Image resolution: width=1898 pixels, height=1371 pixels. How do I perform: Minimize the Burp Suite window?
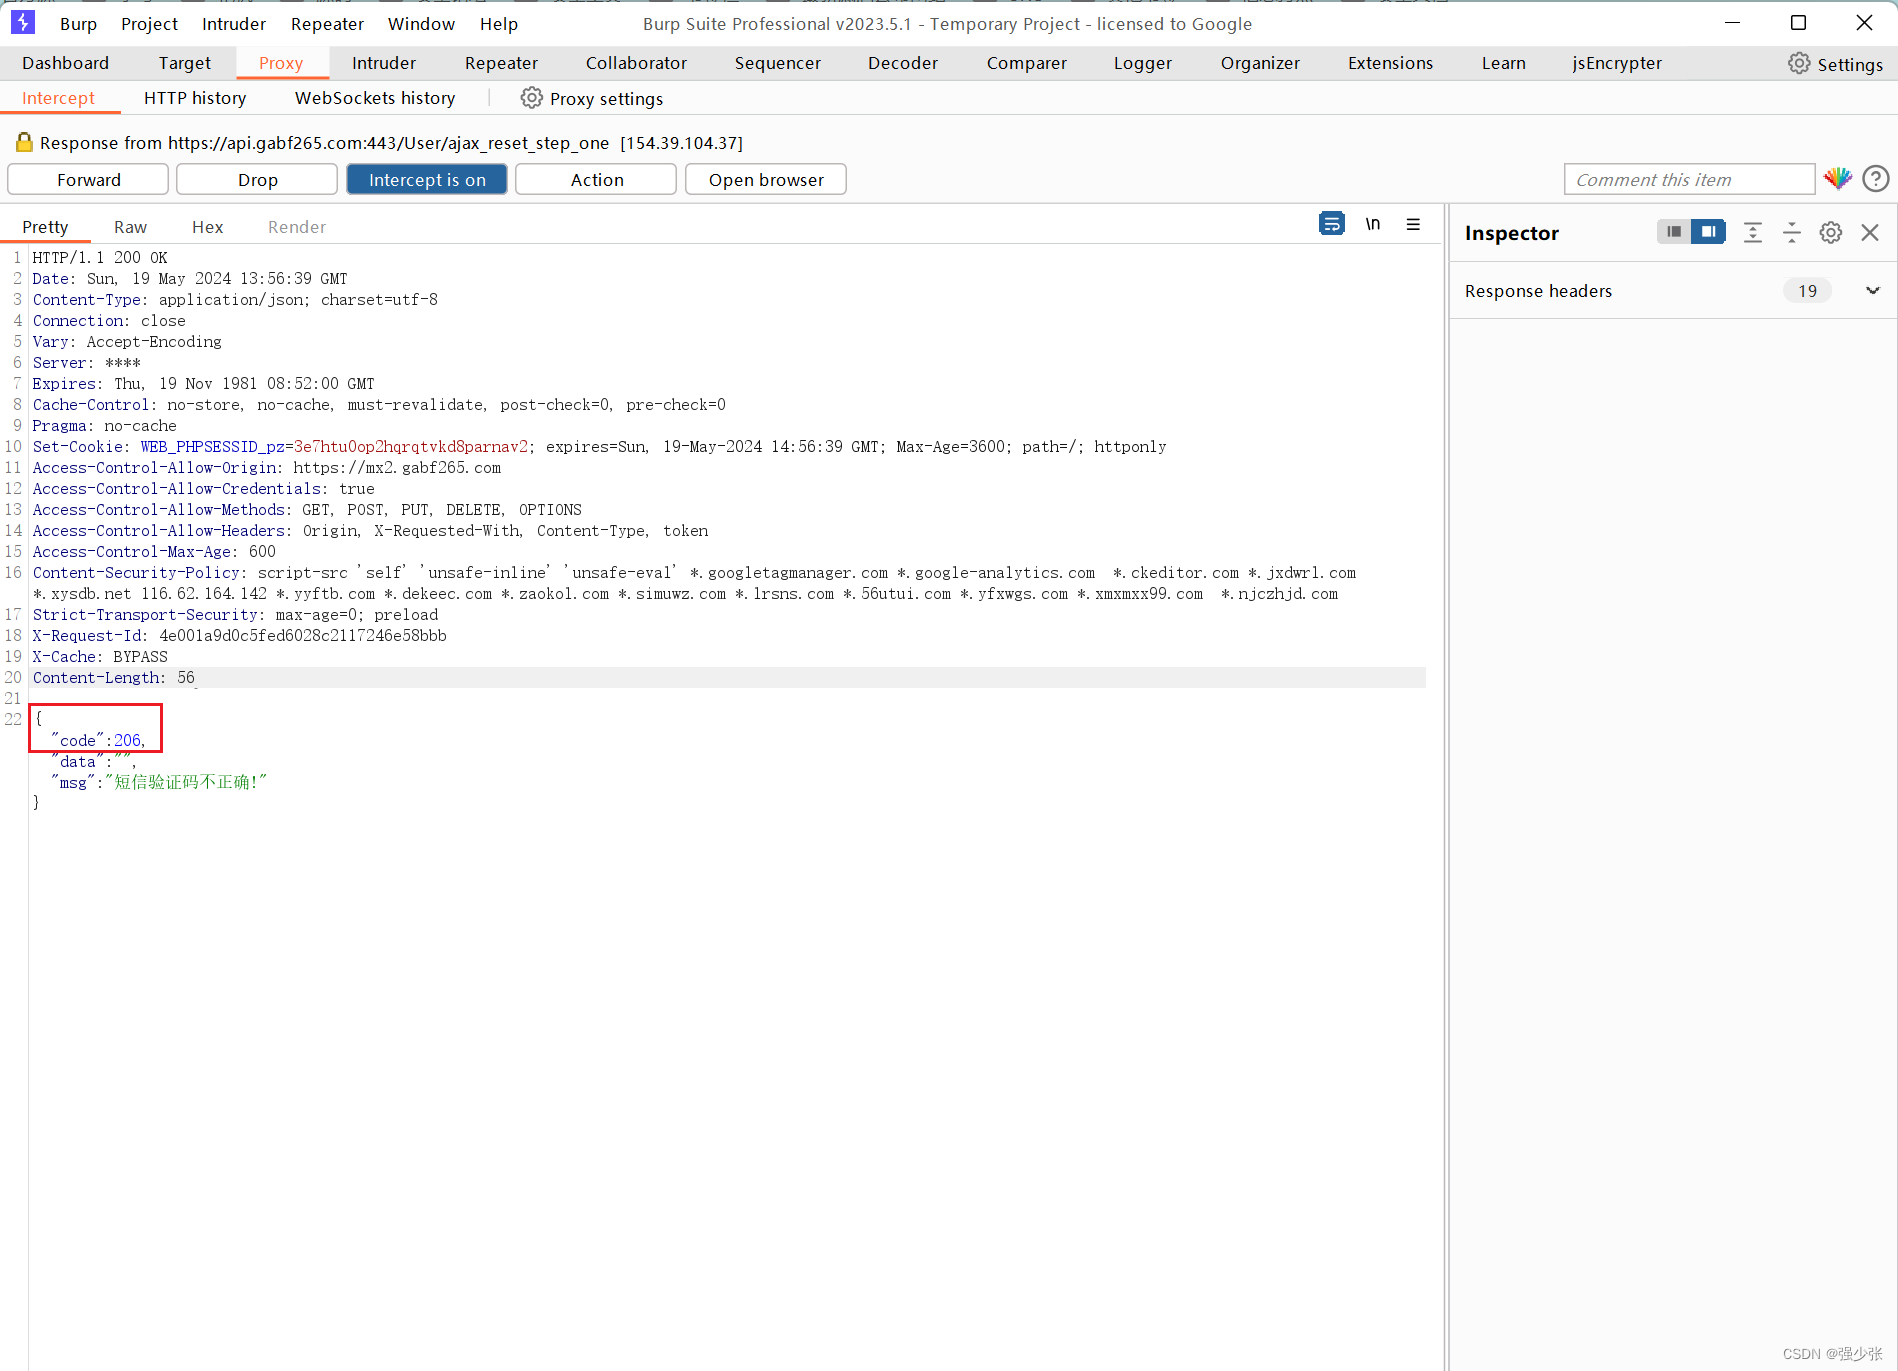[x=1733, y=23]
